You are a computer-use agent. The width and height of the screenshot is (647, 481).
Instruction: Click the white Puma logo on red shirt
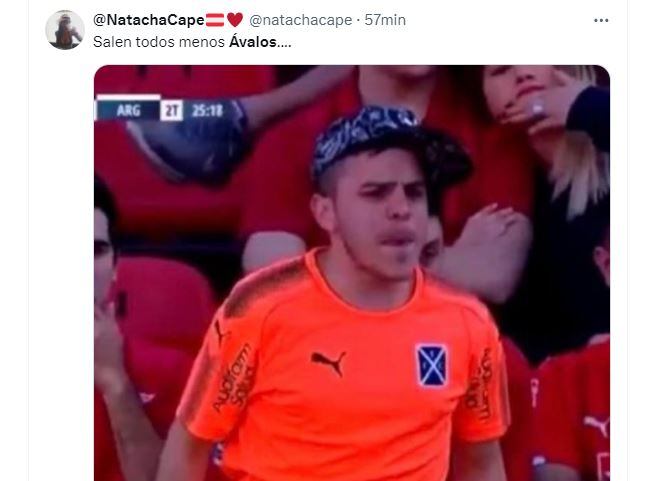pos(596,425)
